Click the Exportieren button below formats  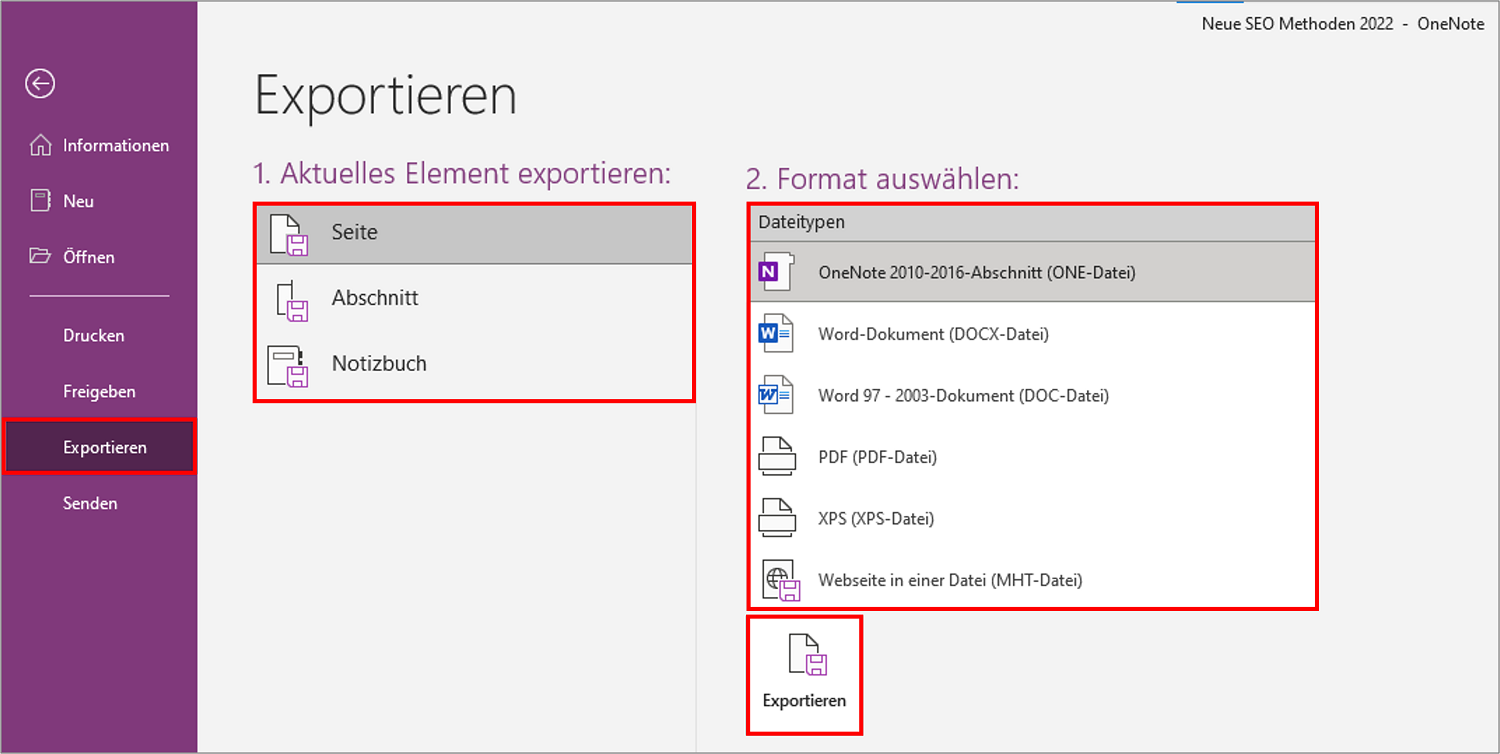click(x=804, y=675)
